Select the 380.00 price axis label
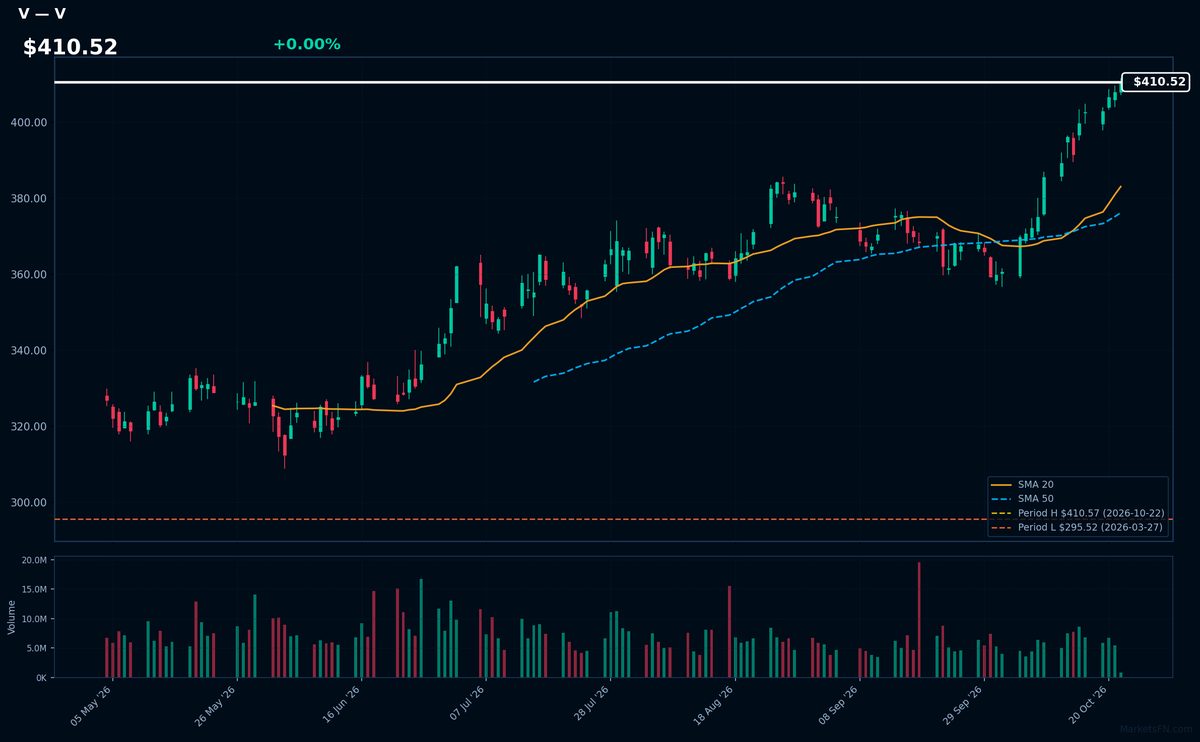This screenshot has width=1200, height=742. (28, 199)
